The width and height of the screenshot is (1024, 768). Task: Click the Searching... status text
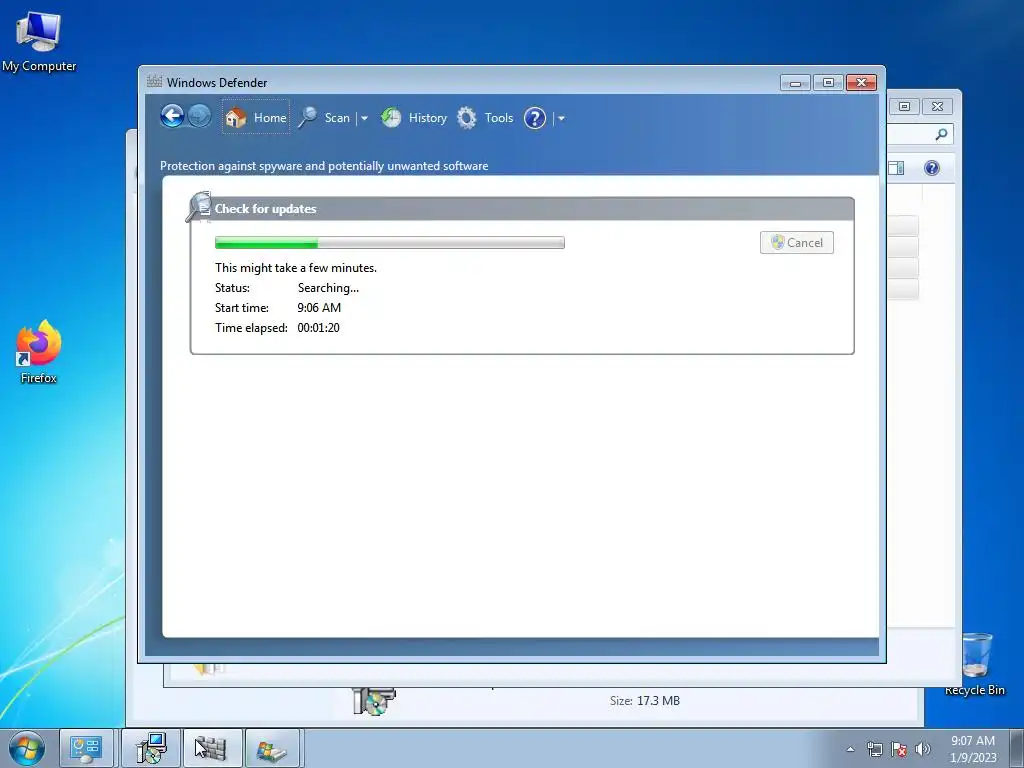coord(328,287)
